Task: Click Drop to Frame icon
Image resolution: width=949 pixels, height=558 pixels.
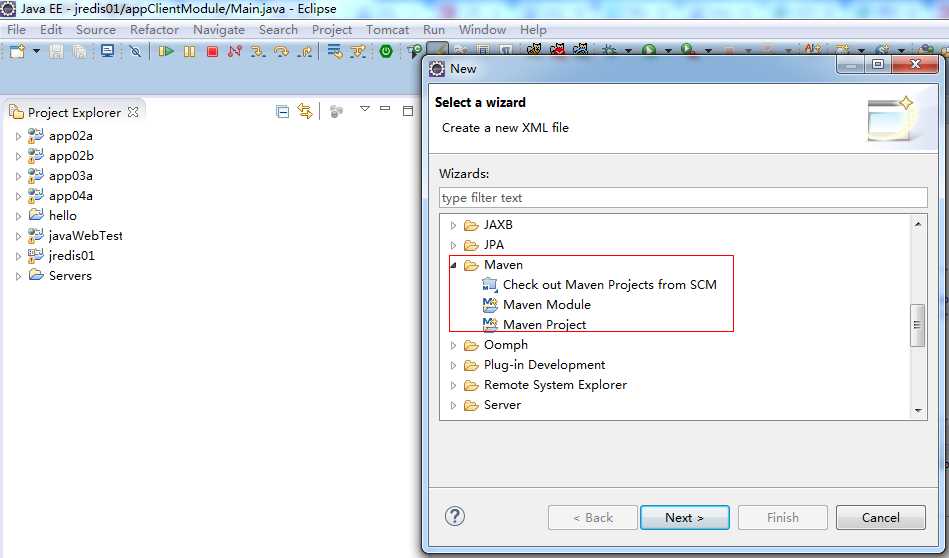Action: point(335,51)
